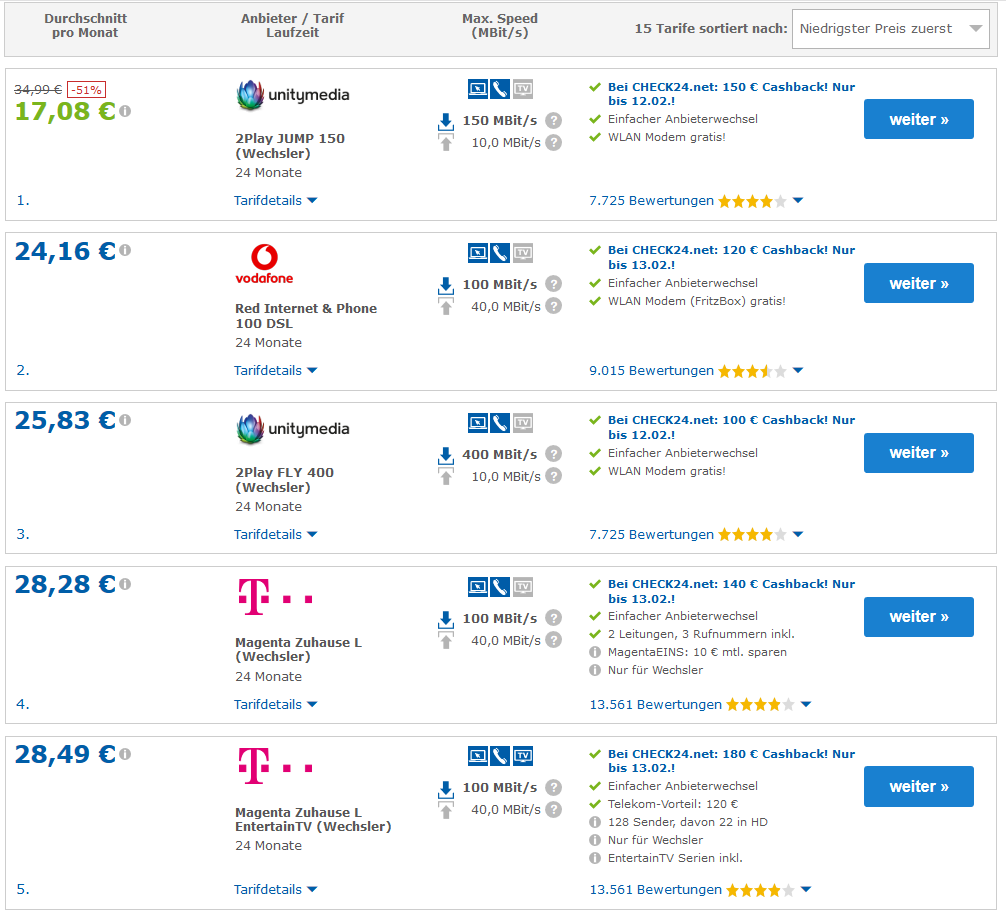
Task: Expand ratings arrow next to 9.015 Bewertungen
Action: pyautogui.click(x=798, y=370)
